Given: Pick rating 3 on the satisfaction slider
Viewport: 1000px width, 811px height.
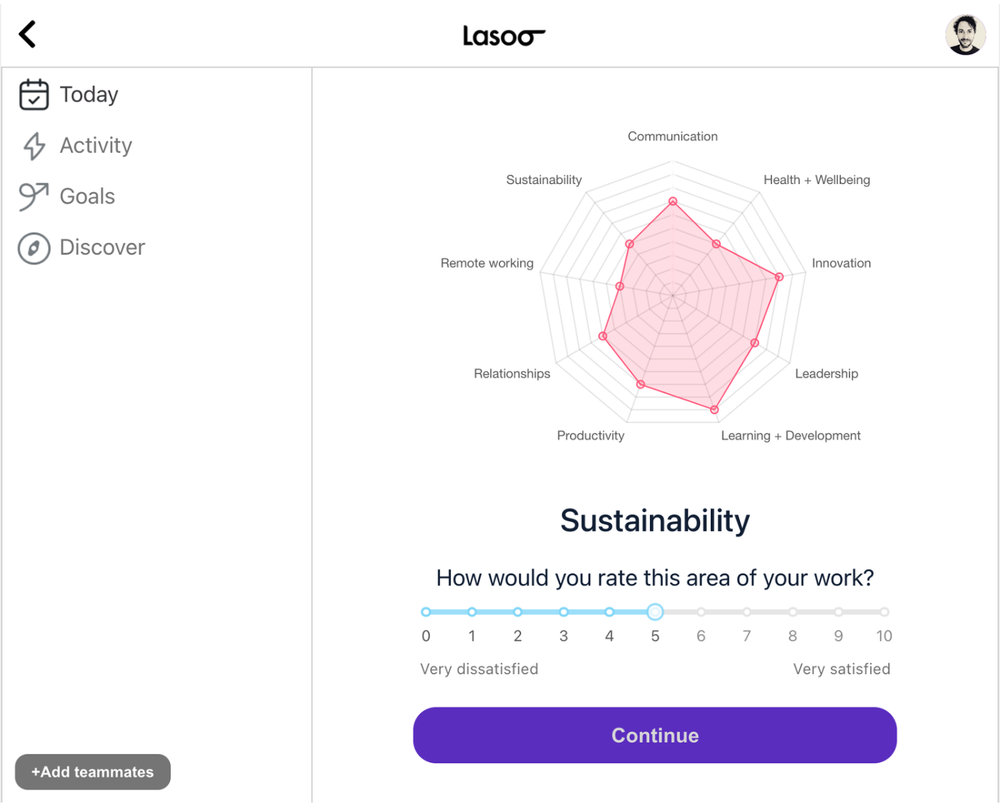Looking at the screenshot, I should [564, 612].
